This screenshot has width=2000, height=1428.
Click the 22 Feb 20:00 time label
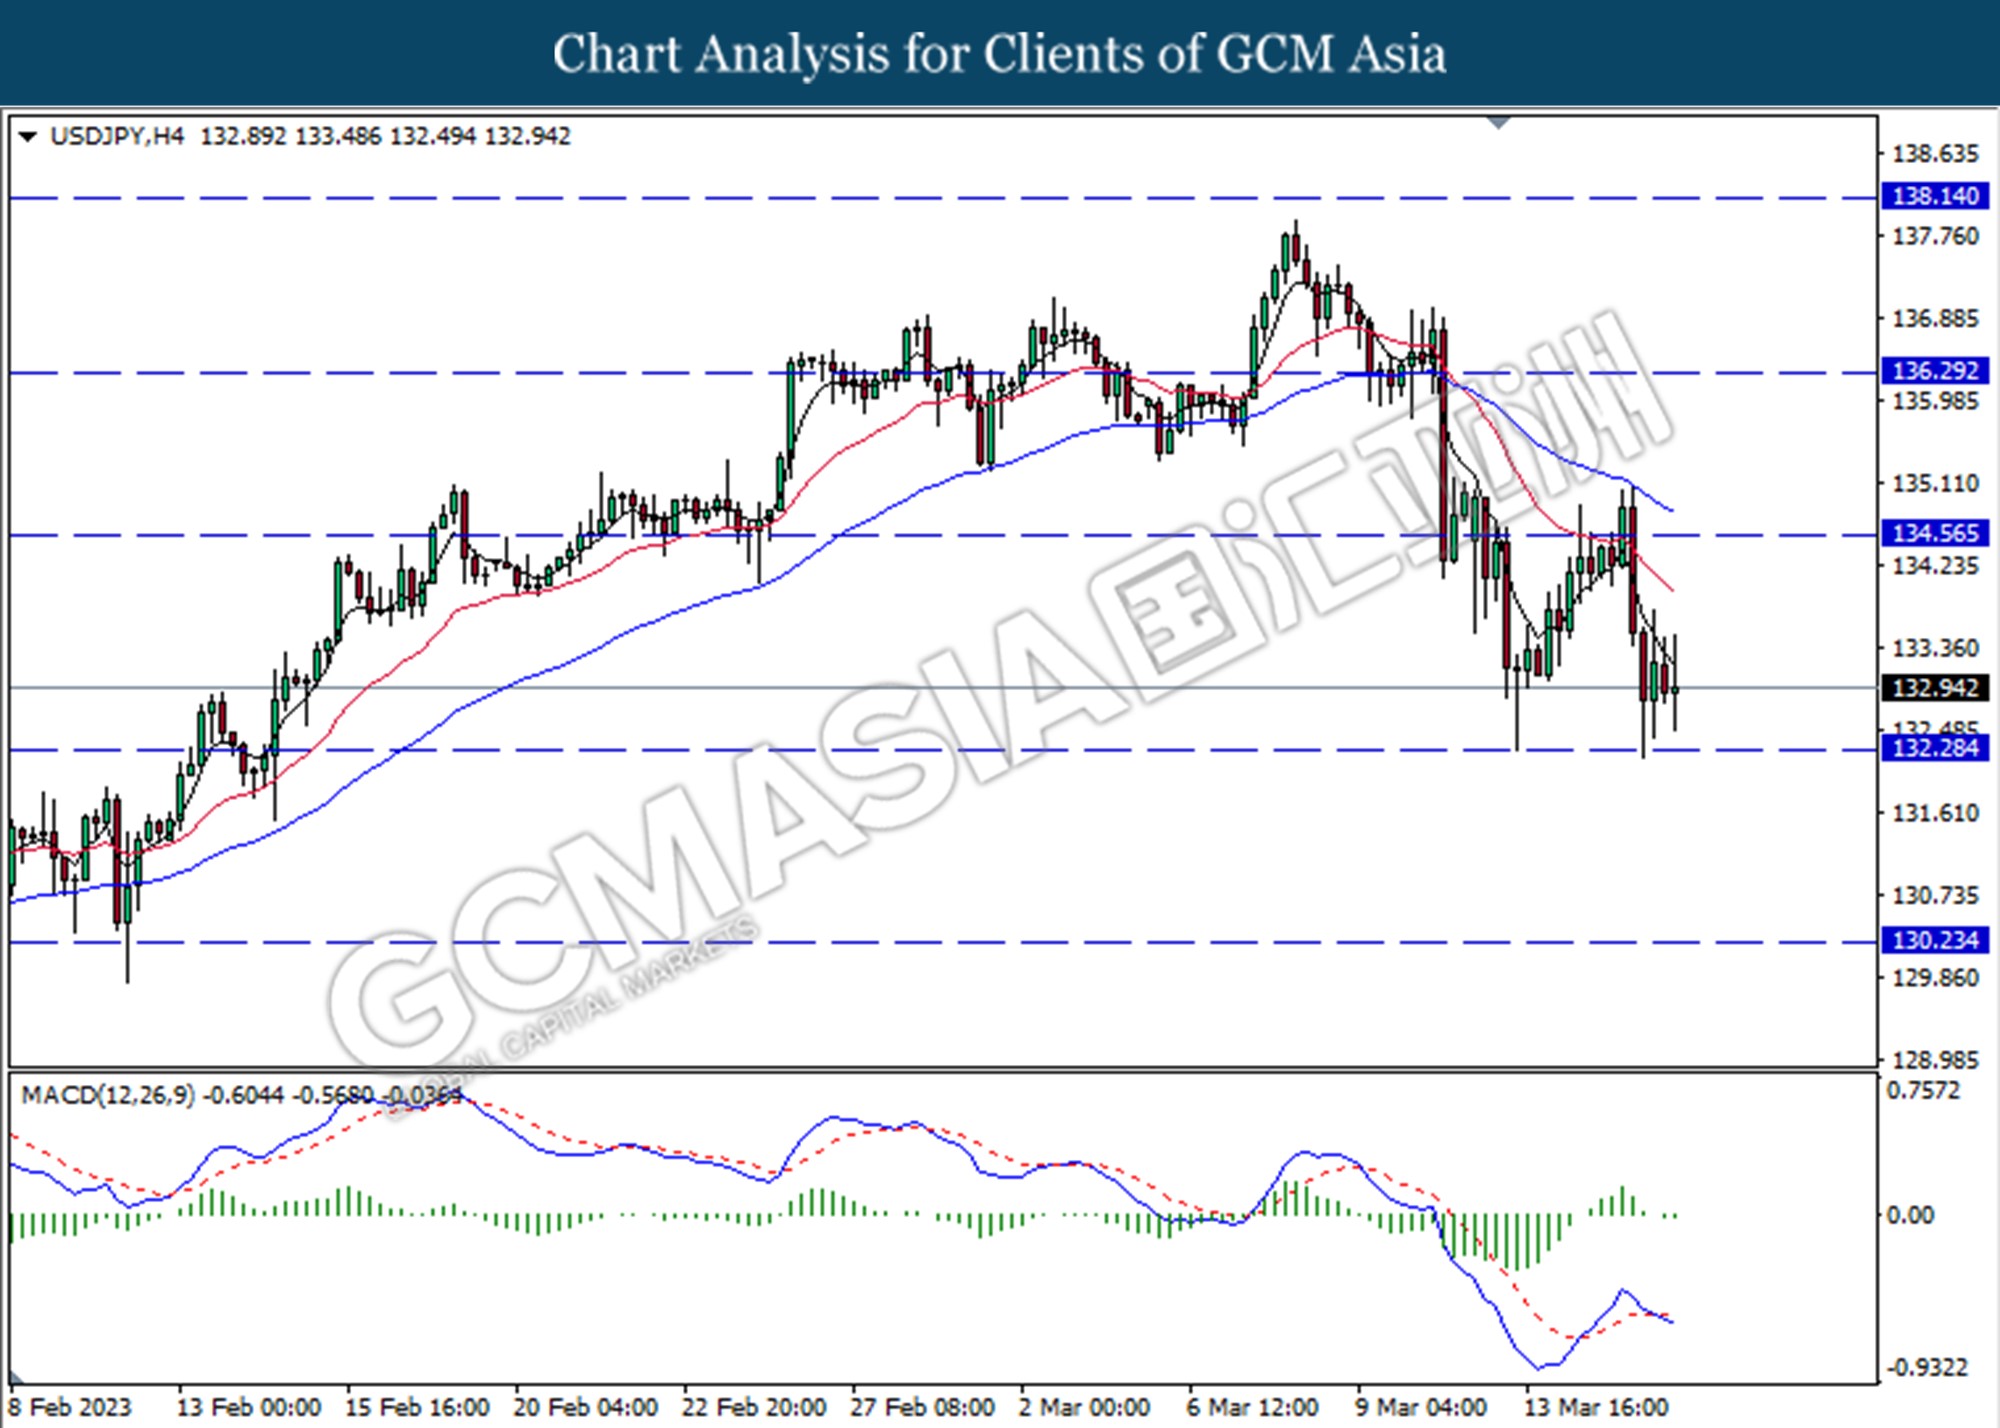click(754, 1407)
